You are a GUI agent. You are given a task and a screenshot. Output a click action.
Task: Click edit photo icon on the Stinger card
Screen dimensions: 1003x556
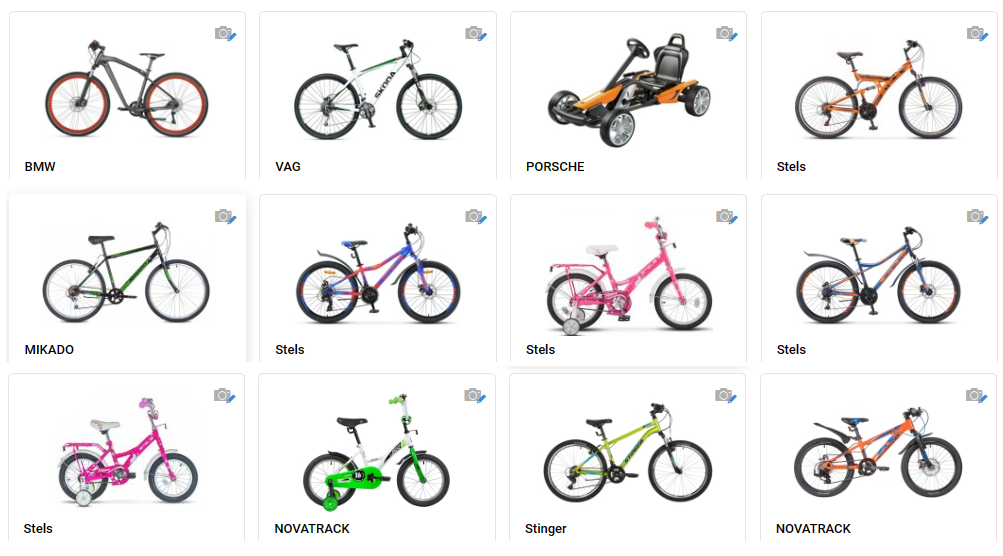point(725,395)
